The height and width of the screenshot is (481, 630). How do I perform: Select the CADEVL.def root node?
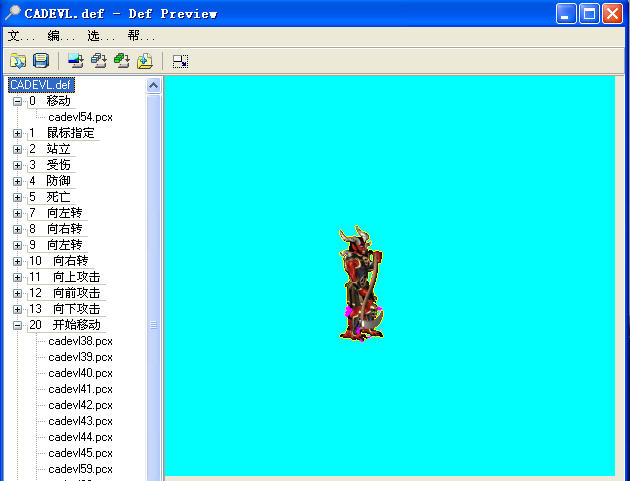41,85
